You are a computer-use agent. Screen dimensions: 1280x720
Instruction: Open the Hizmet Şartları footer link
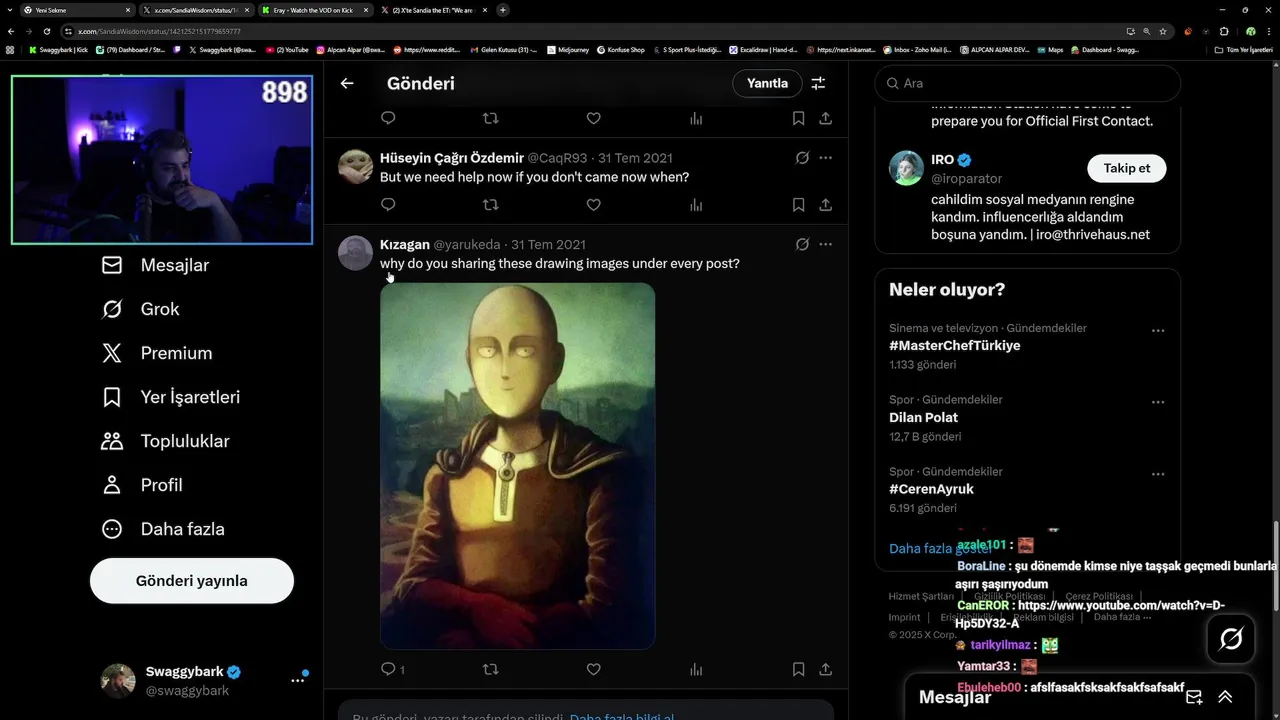[921, 596]
